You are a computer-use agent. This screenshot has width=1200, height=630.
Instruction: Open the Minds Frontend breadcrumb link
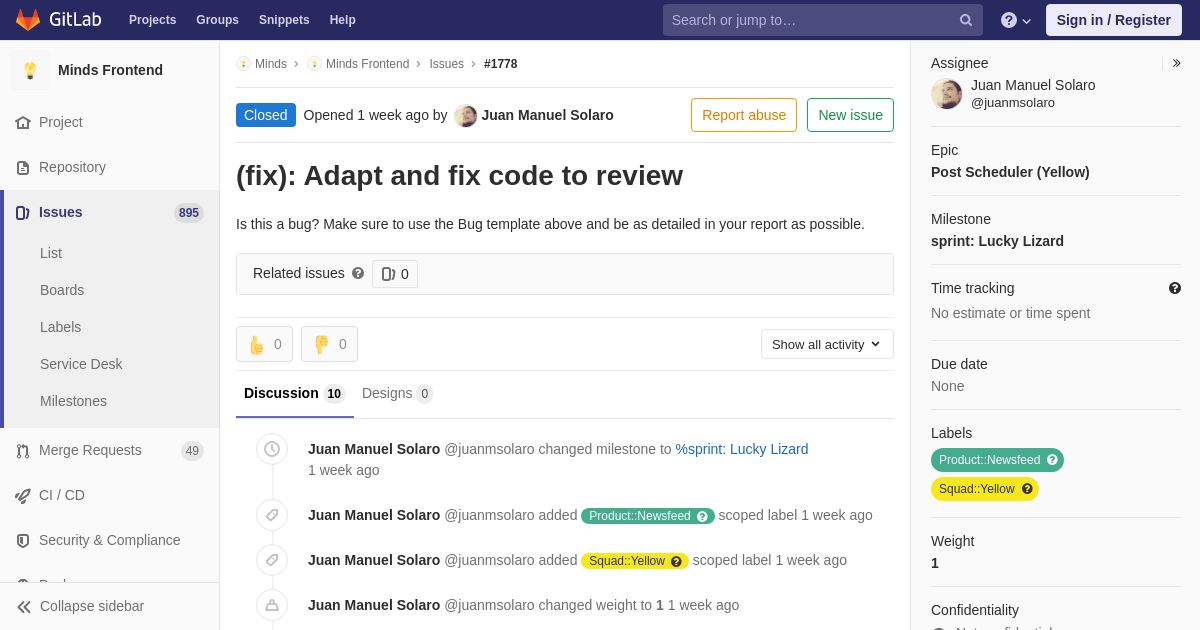pyautogui.click(x=367, y=64)
